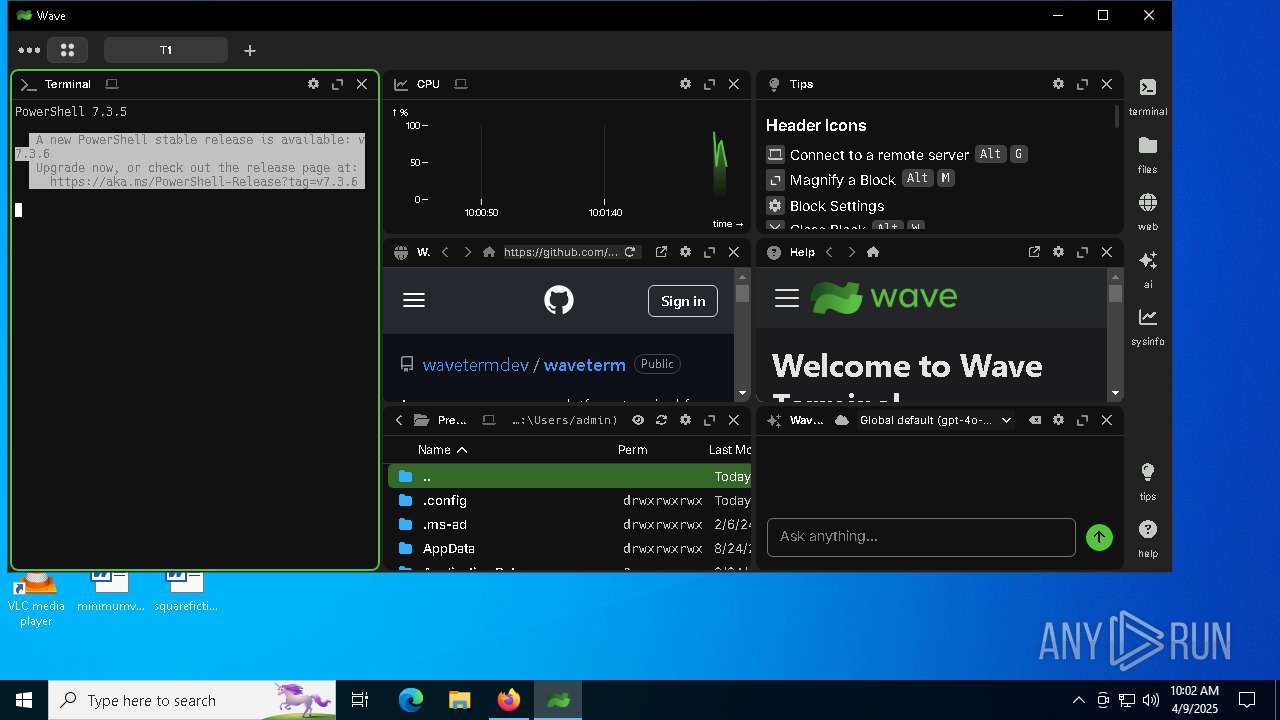Go back in Help block
The width and height of the screenshot is (1280, 720).
coord(829,252)
